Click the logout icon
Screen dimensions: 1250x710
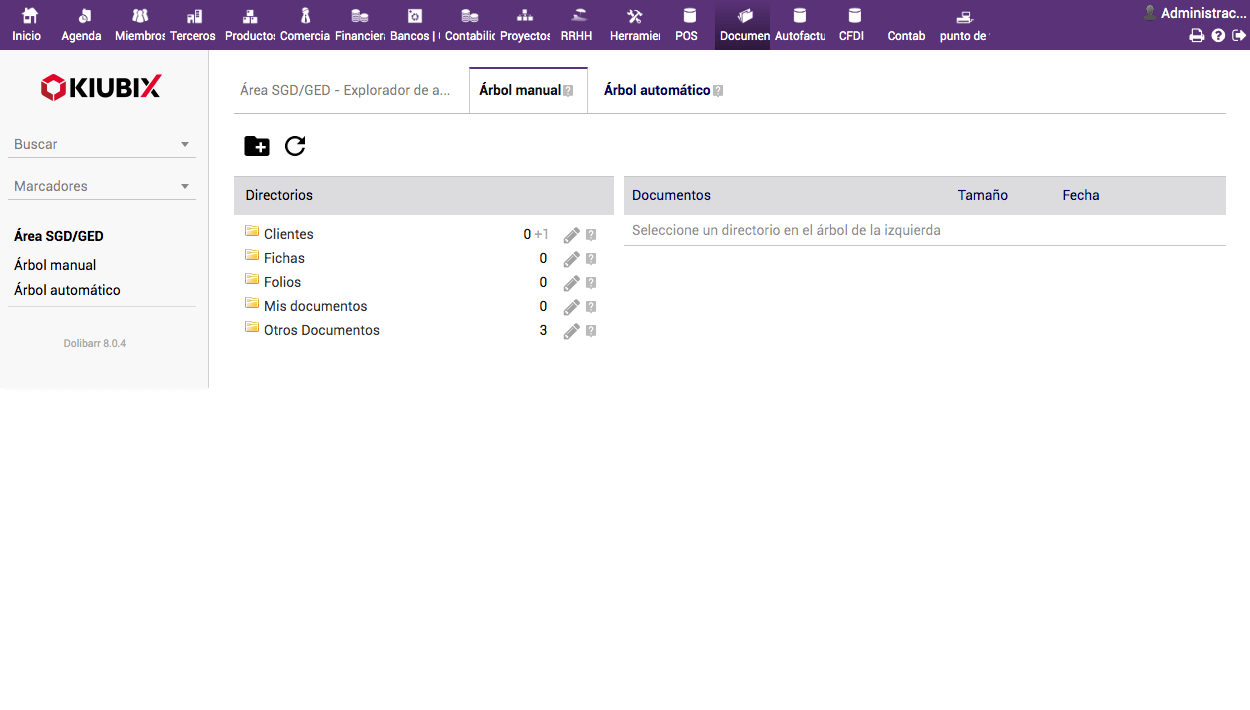click(x=1239, y=36)
